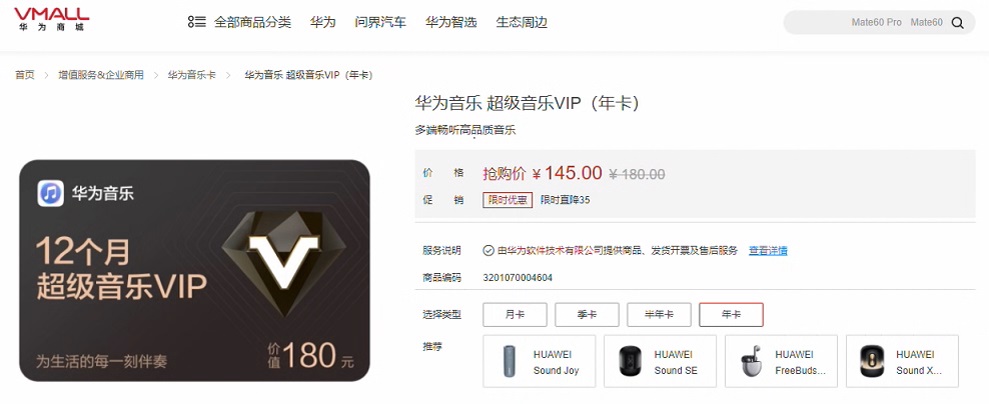Image resolution: width=989 pixels, height=404 pixels.
Task: Click the service verification checkmark icon
Action: pos(488,250)
